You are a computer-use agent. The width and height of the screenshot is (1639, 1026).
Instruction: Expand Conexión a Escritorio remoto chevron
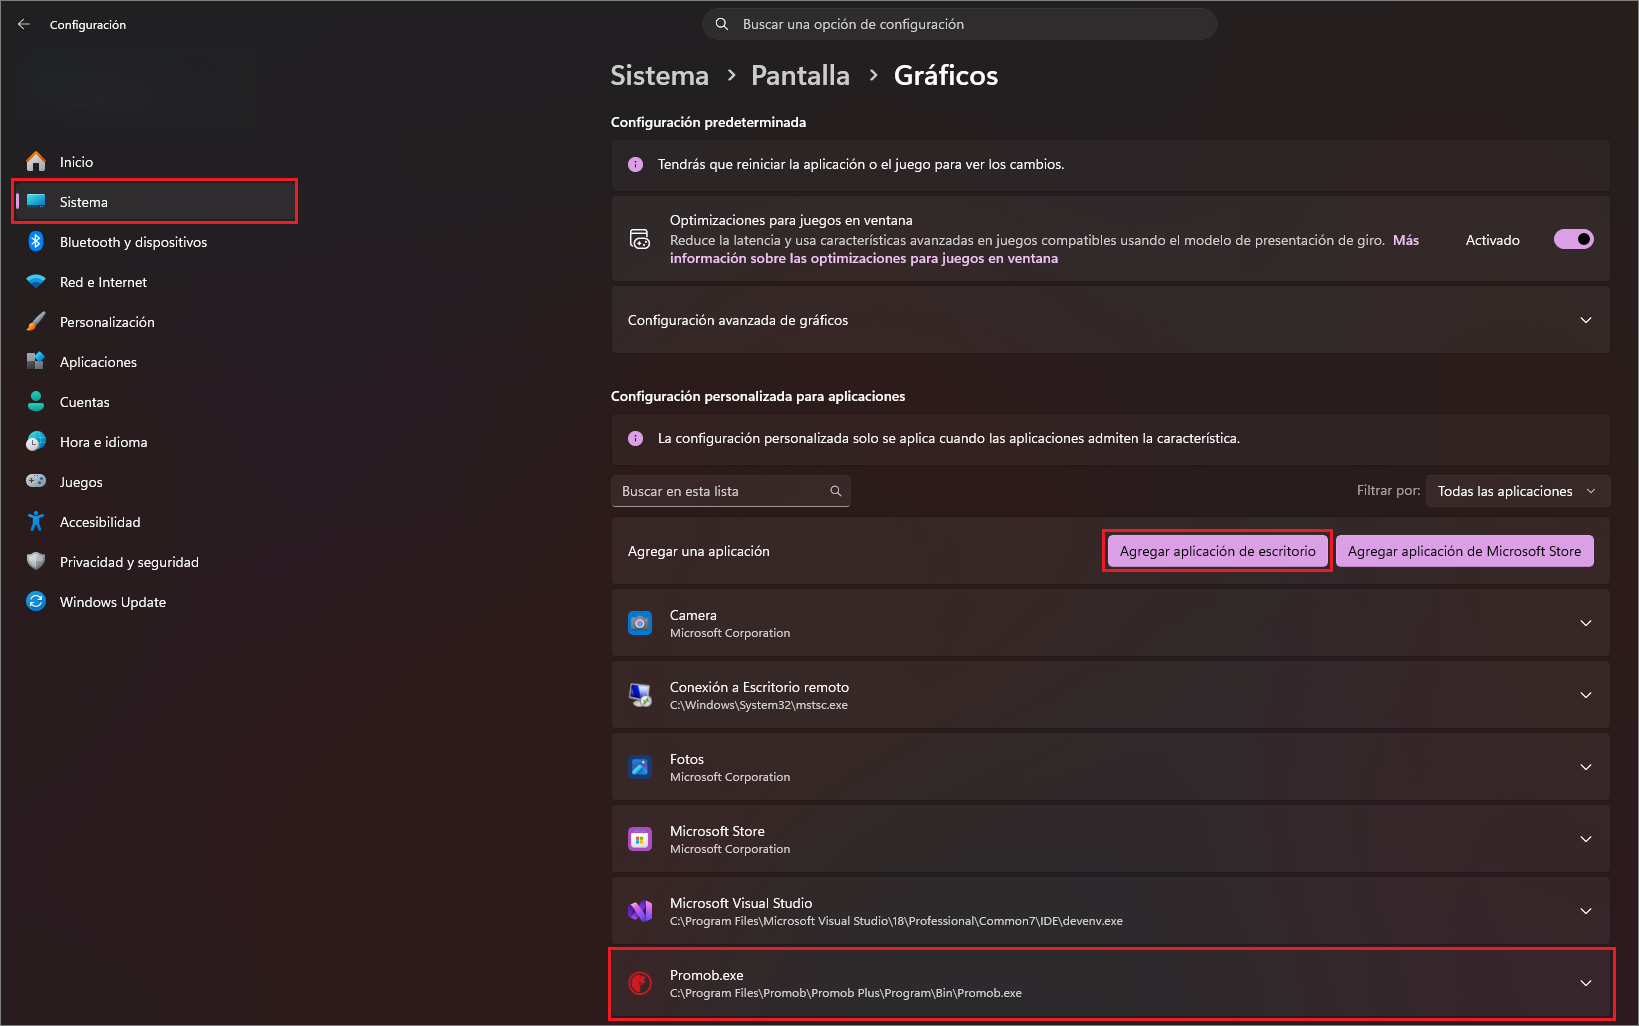pos(1585,695)
